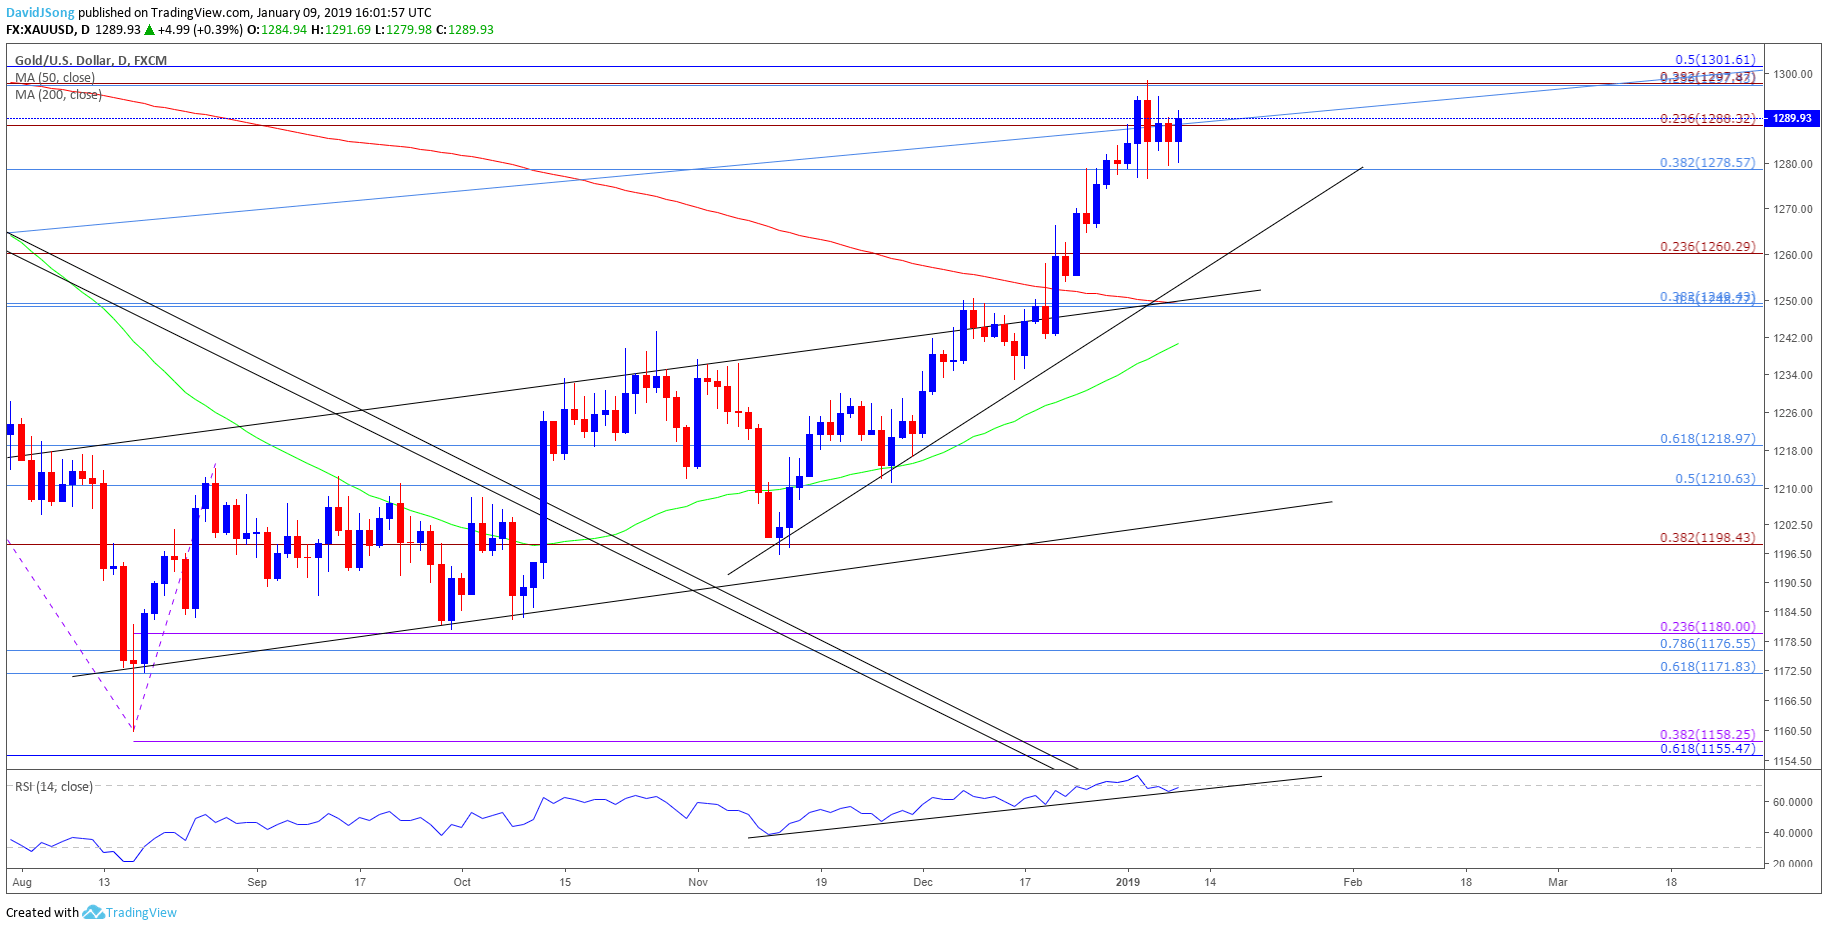The height and width of the screenshot is (930, 1828).
Task: Select the MA (50, close) indicator label
Action: point(55,77)
